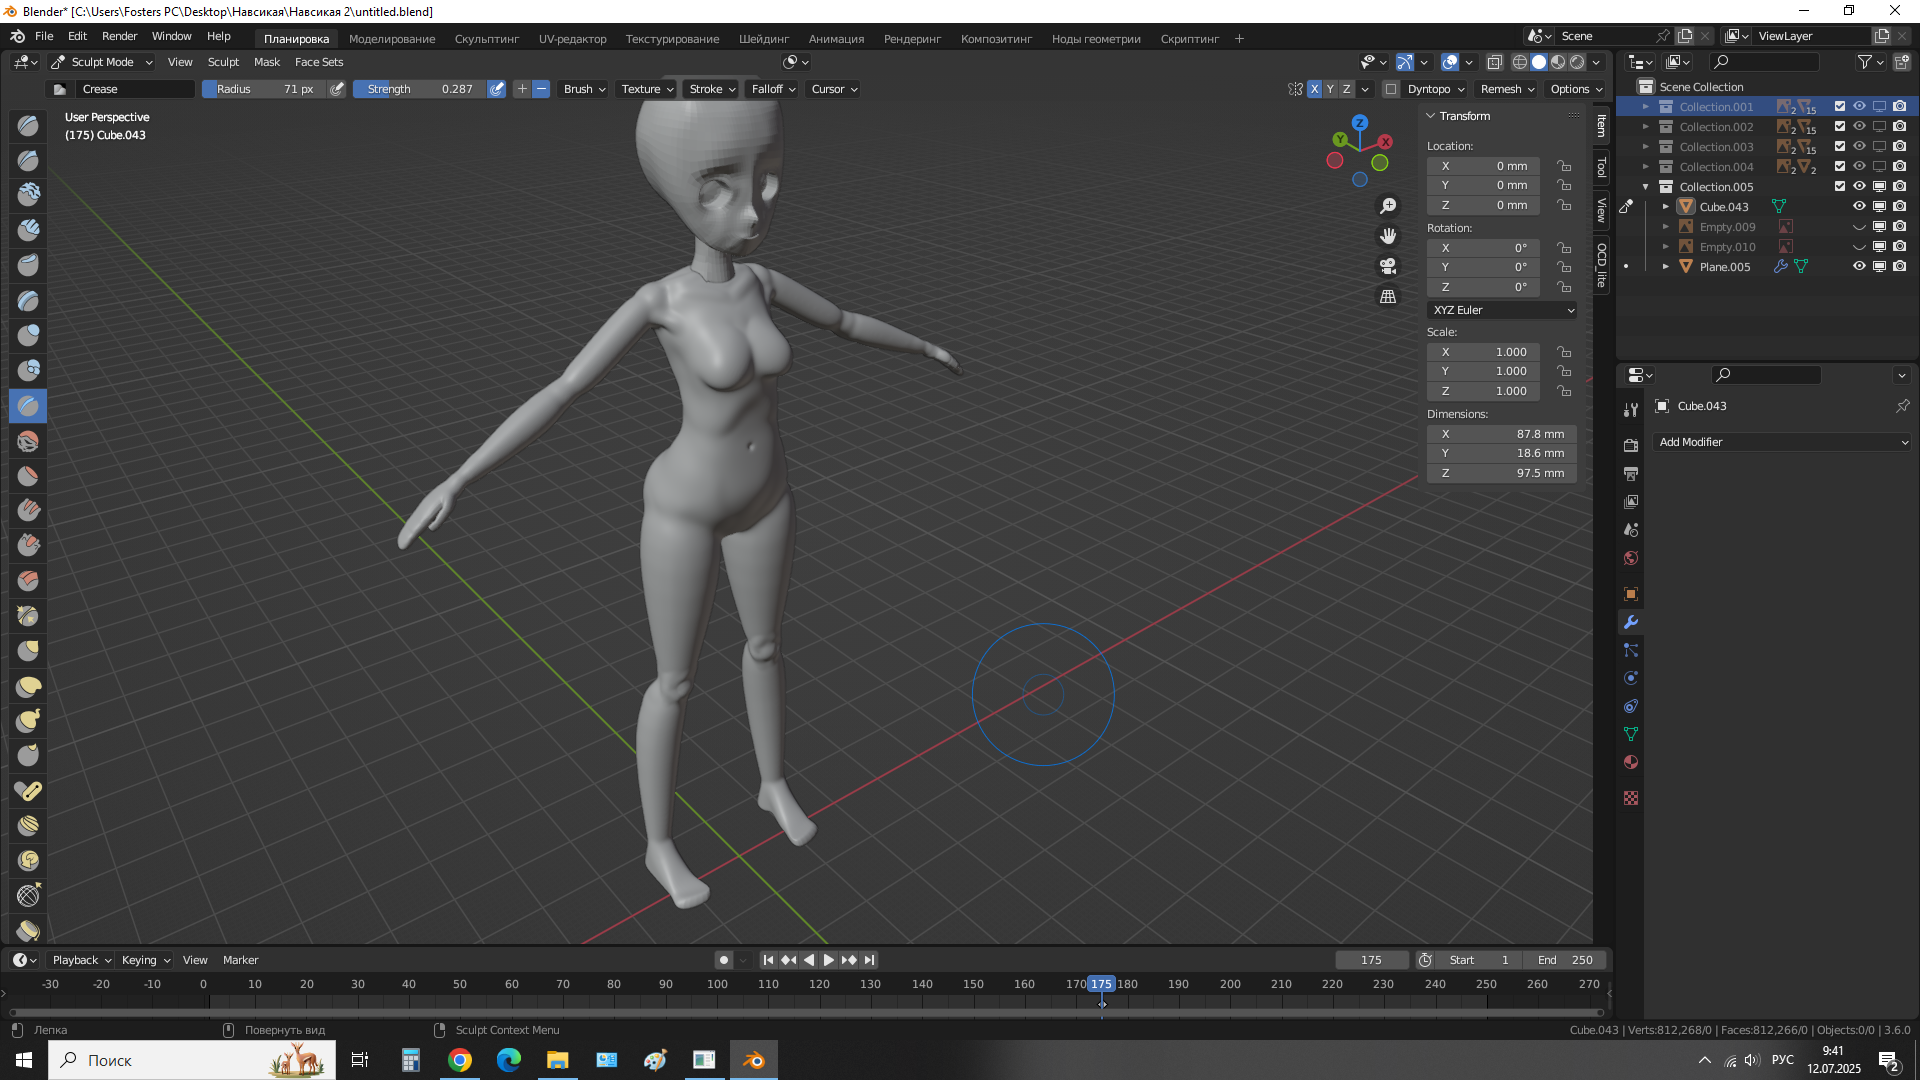
Task: Expand Collection.003 in outliner
Action: [1646, 147]
